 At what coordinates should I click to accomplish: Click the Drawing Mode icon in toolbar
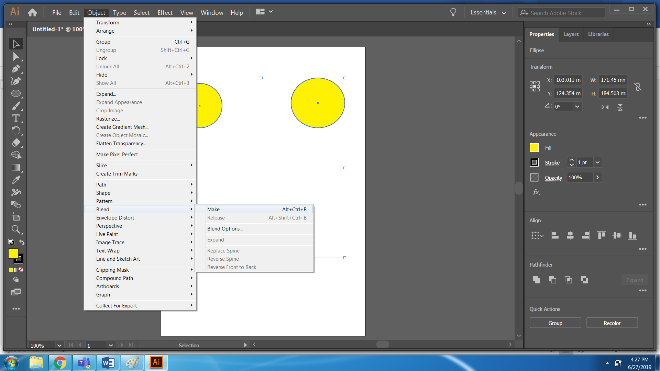click(x=16, y=280)
